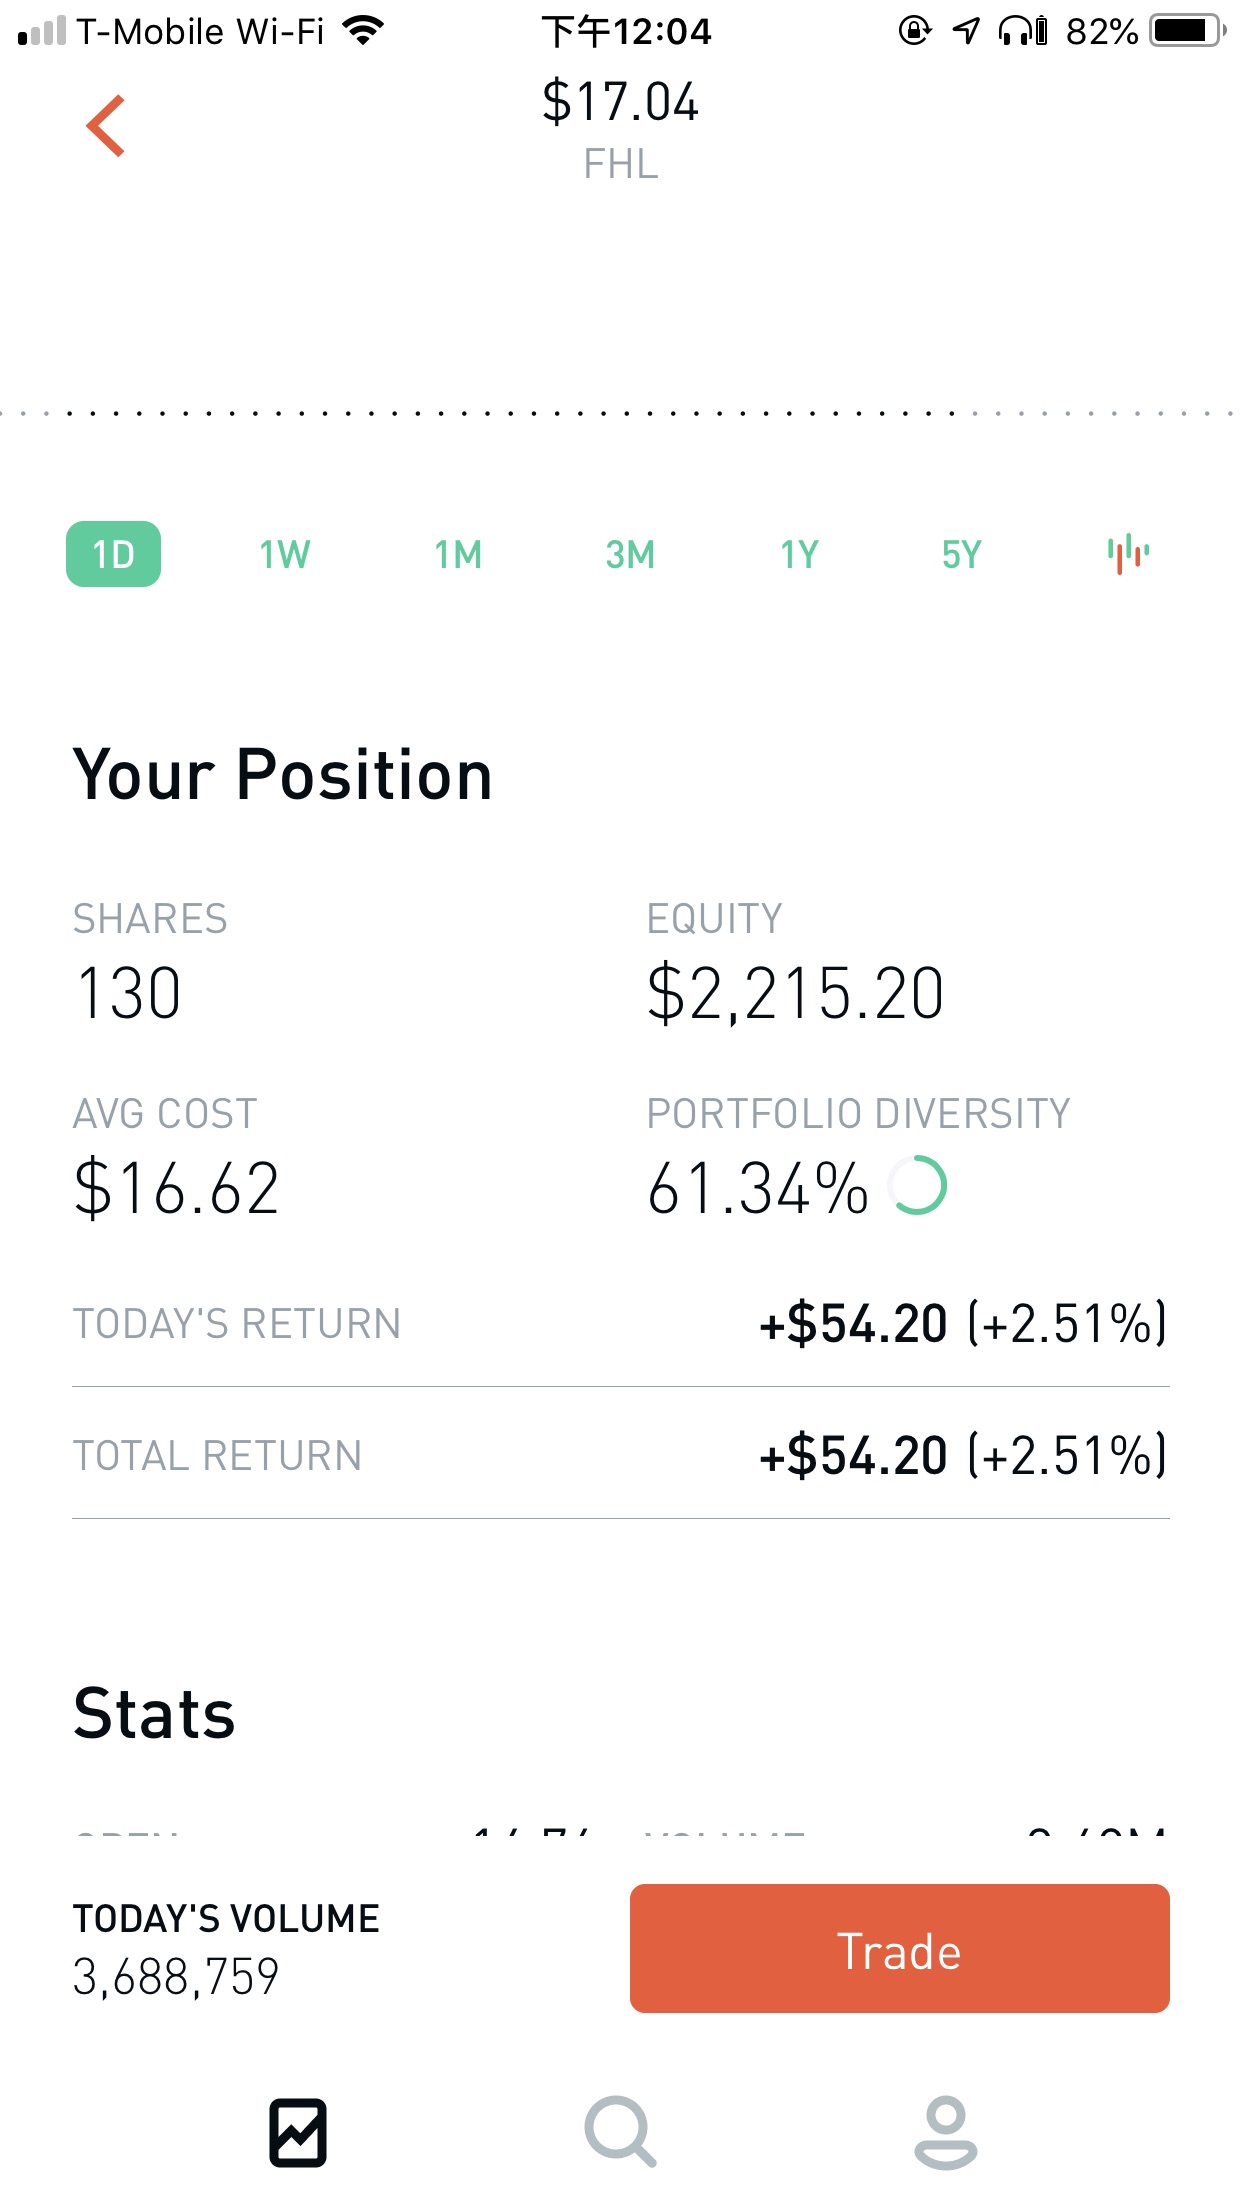Show the 3M chart range
This screenshot has width=1242, height=2208.
[630, 554]
